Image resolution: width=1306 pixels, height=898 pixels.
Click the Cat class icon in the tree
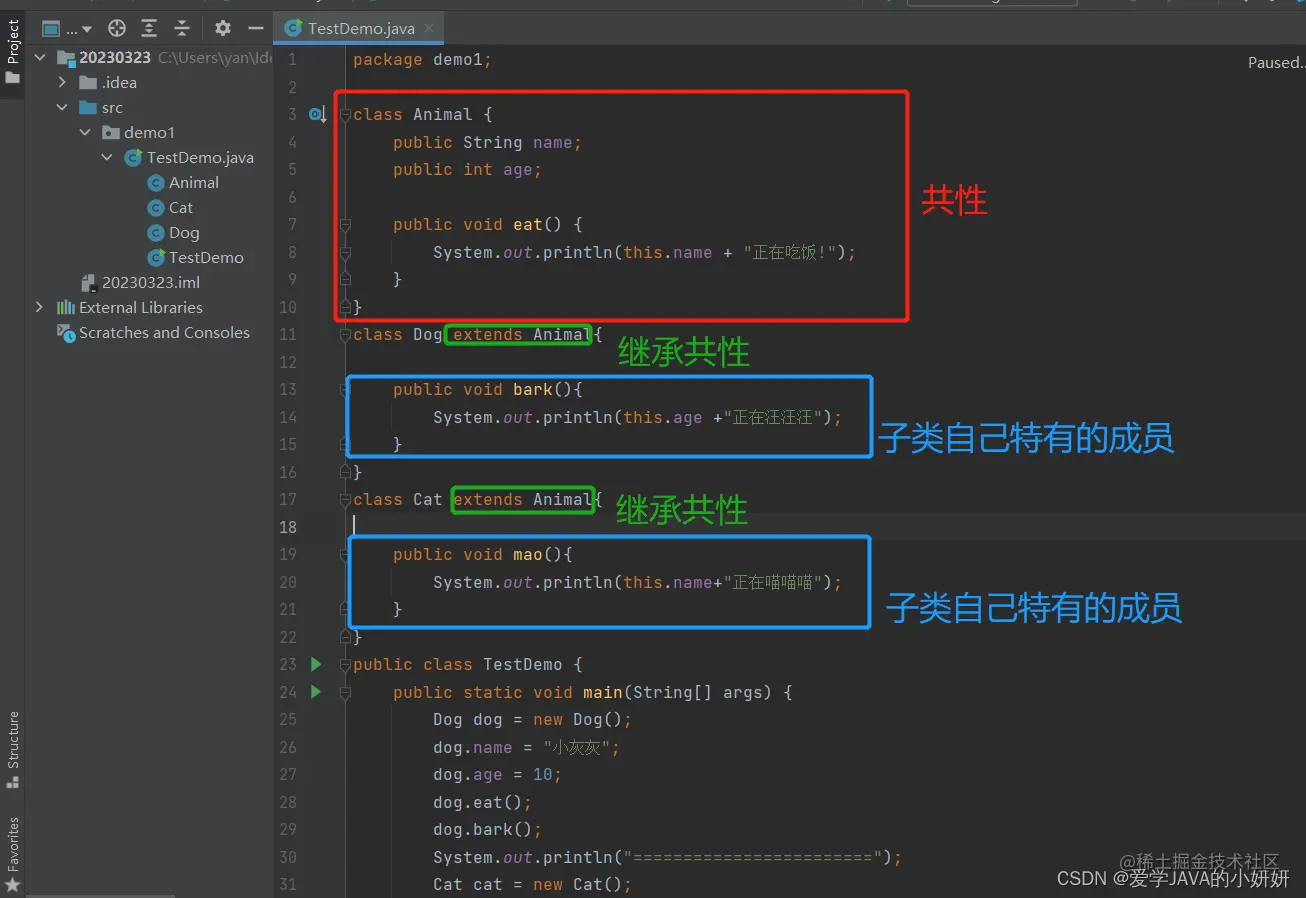pyautogui.click(x=155, y=207)
